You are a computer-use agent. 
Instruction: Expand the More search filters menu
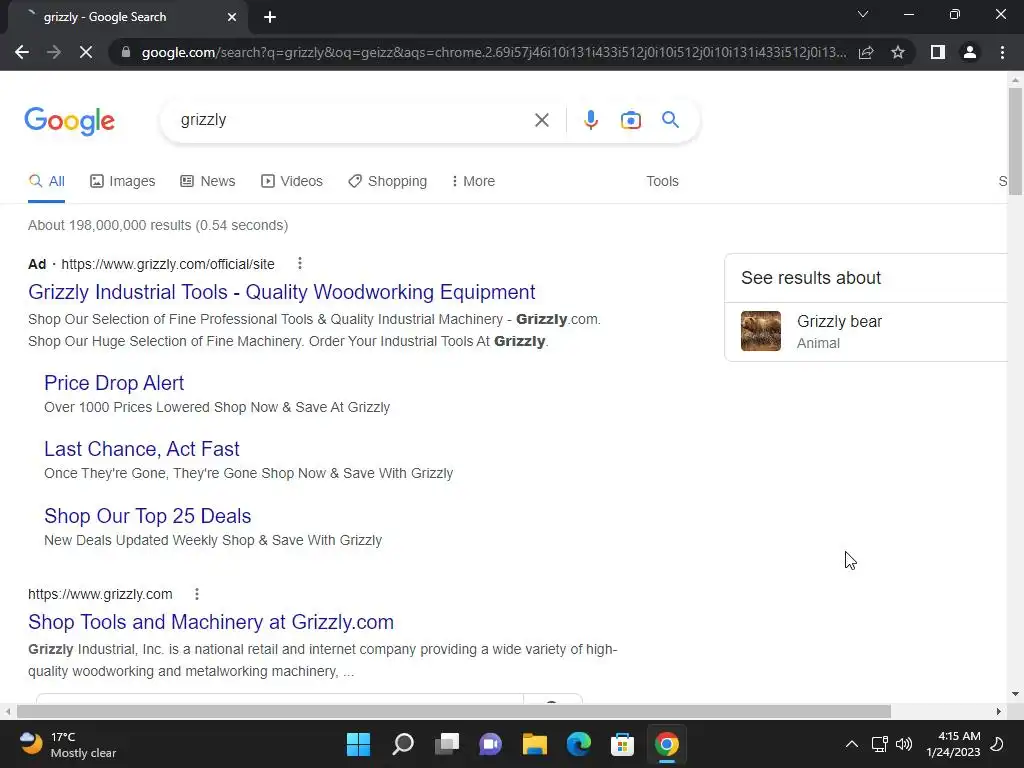[x=473, y=182]
